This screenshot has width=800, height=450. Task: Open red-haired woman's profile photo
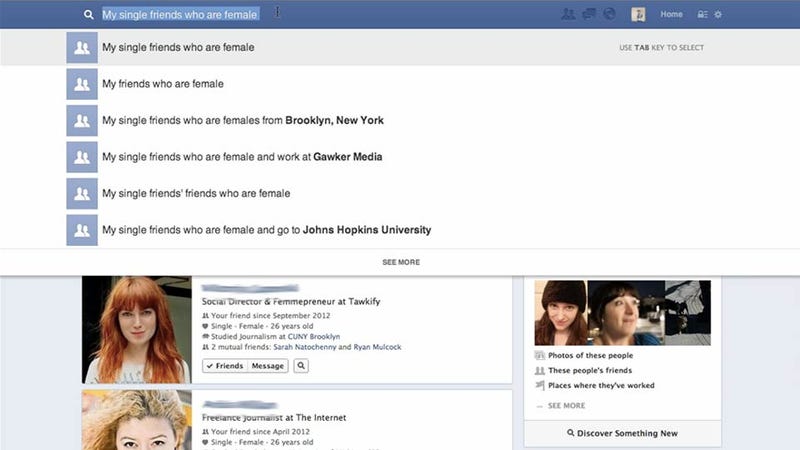click(x=137, y=330)
